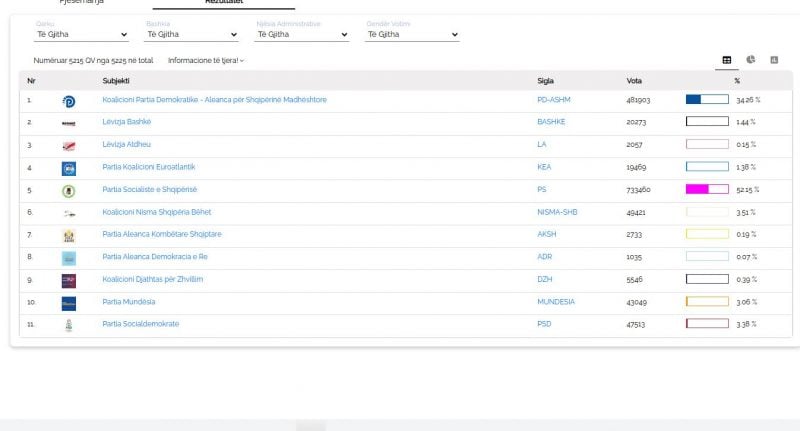
Task: Click the vote count 47513
Action: [x=636, y=324]
